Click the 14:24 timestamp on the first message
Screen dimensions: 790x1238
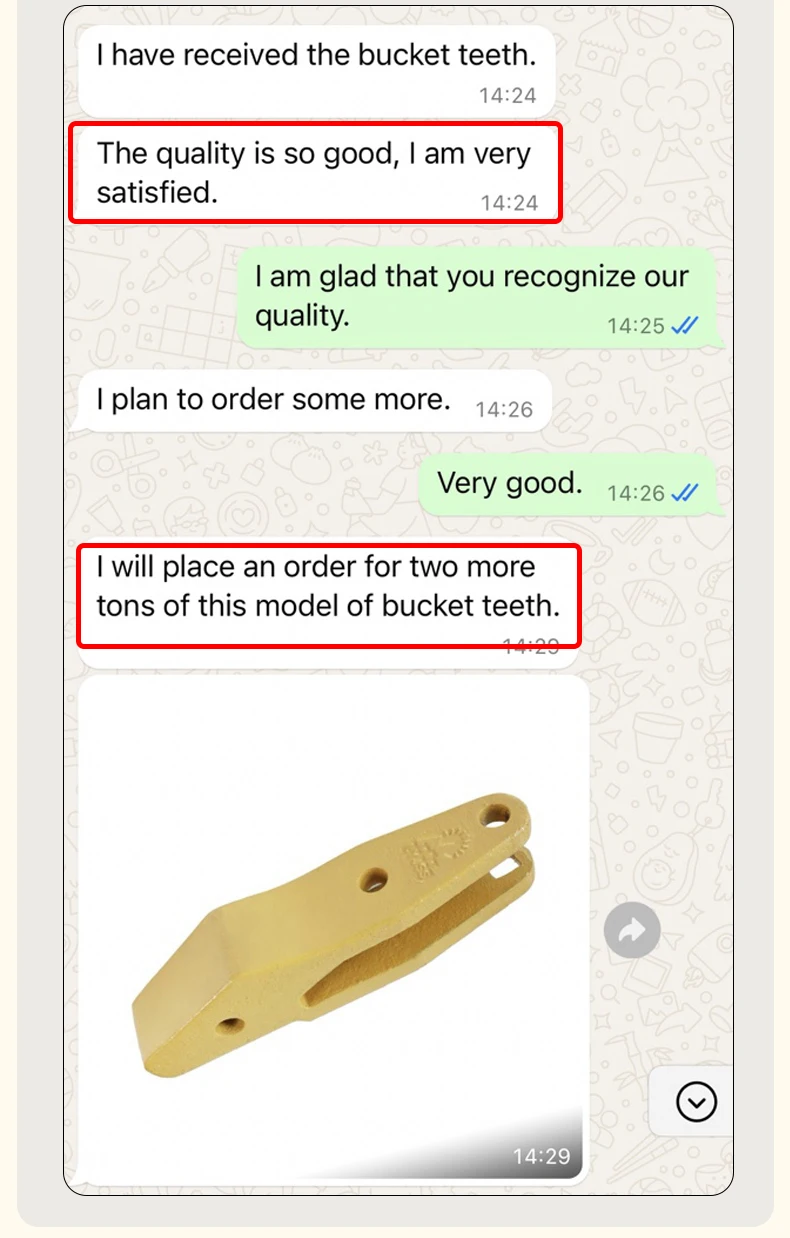507,96
